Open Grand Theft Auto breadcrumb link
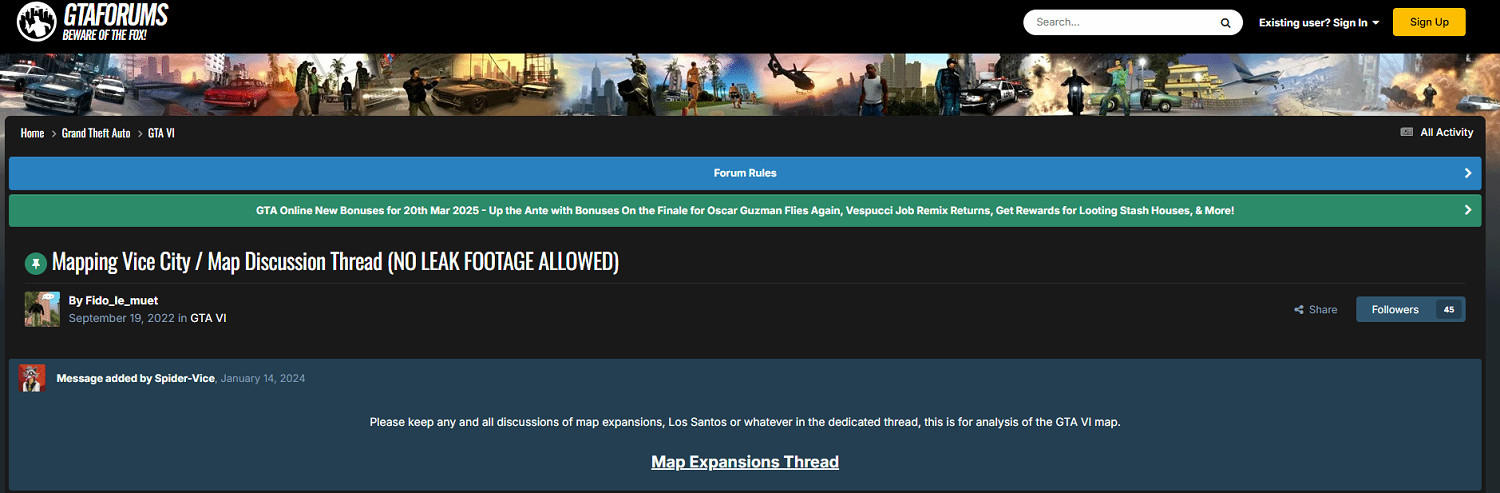Viewport: 1500px width, 493px height. point(96,133)
